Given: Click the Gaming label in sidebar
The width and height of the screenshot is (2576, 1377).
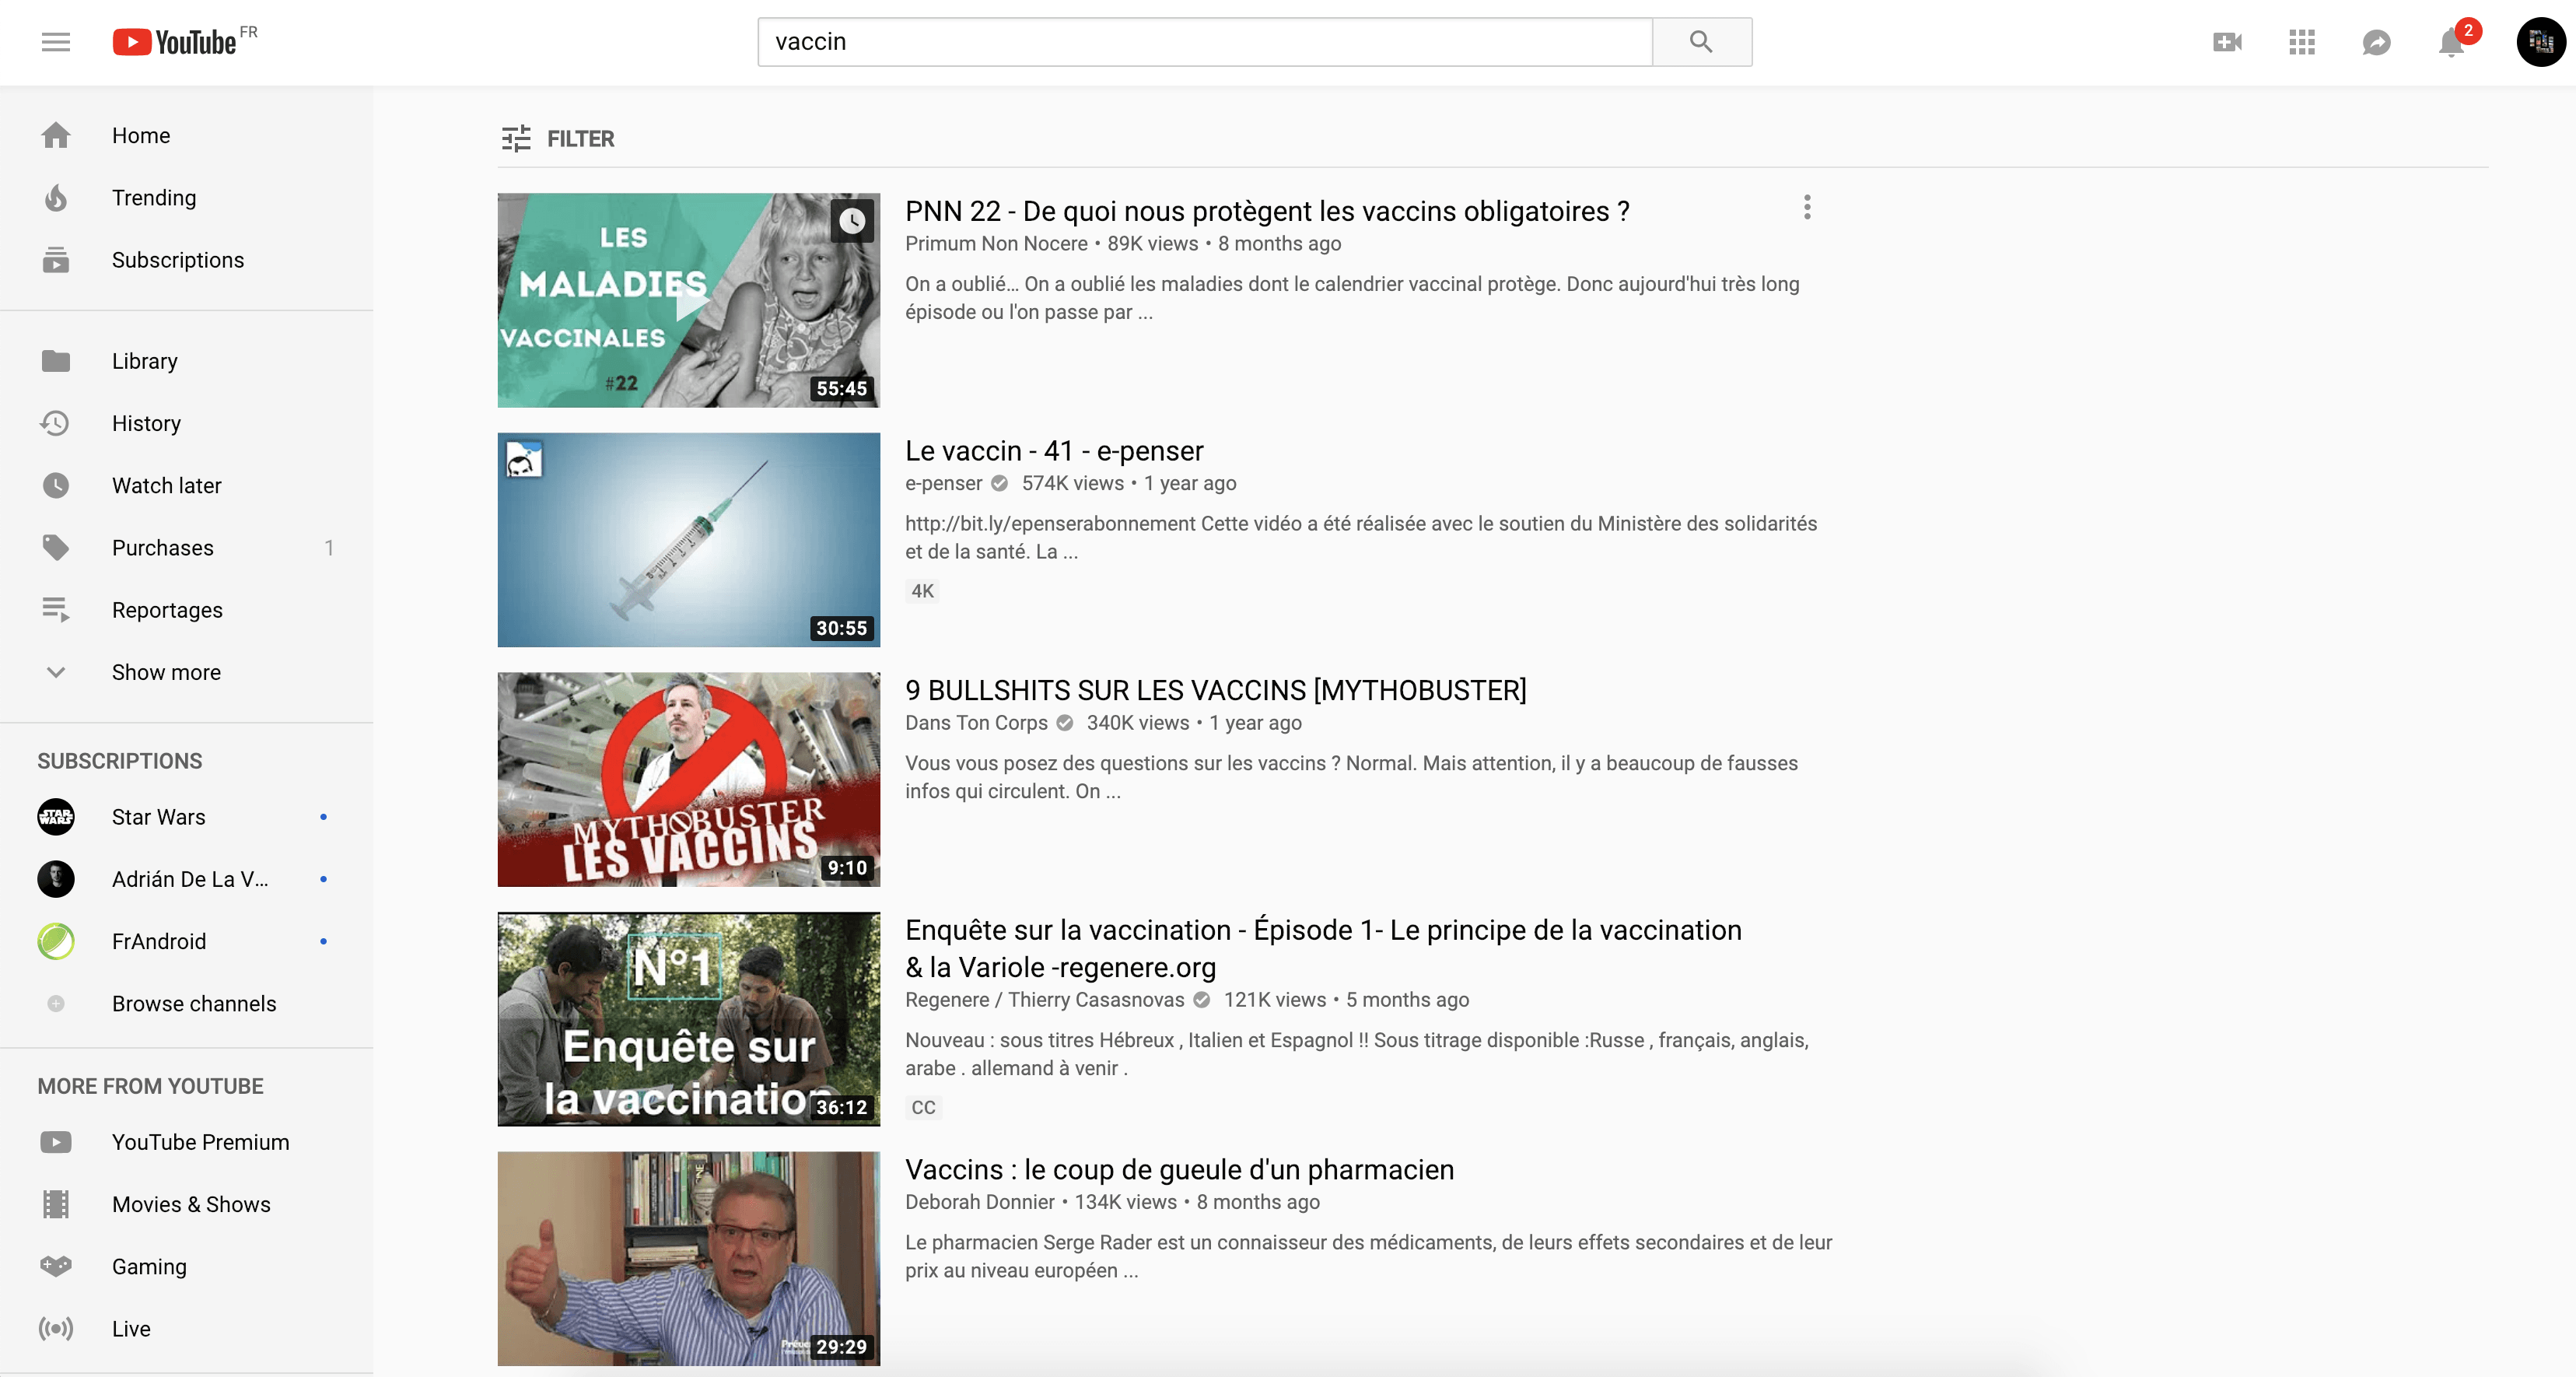Looking at the screenshot, I should click(x=149, y=1266).
